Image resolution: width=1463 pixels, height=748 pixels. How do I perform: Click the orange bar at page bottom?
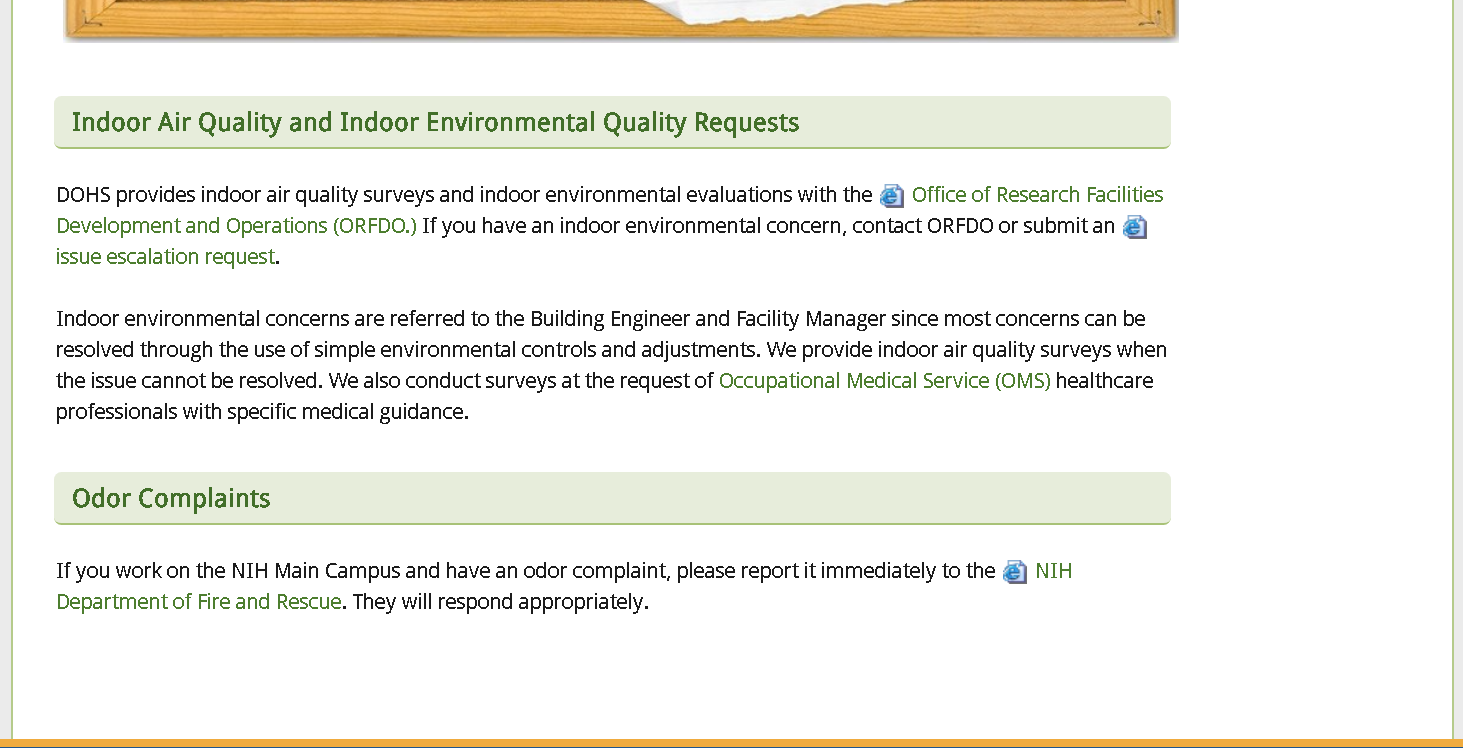731,743
